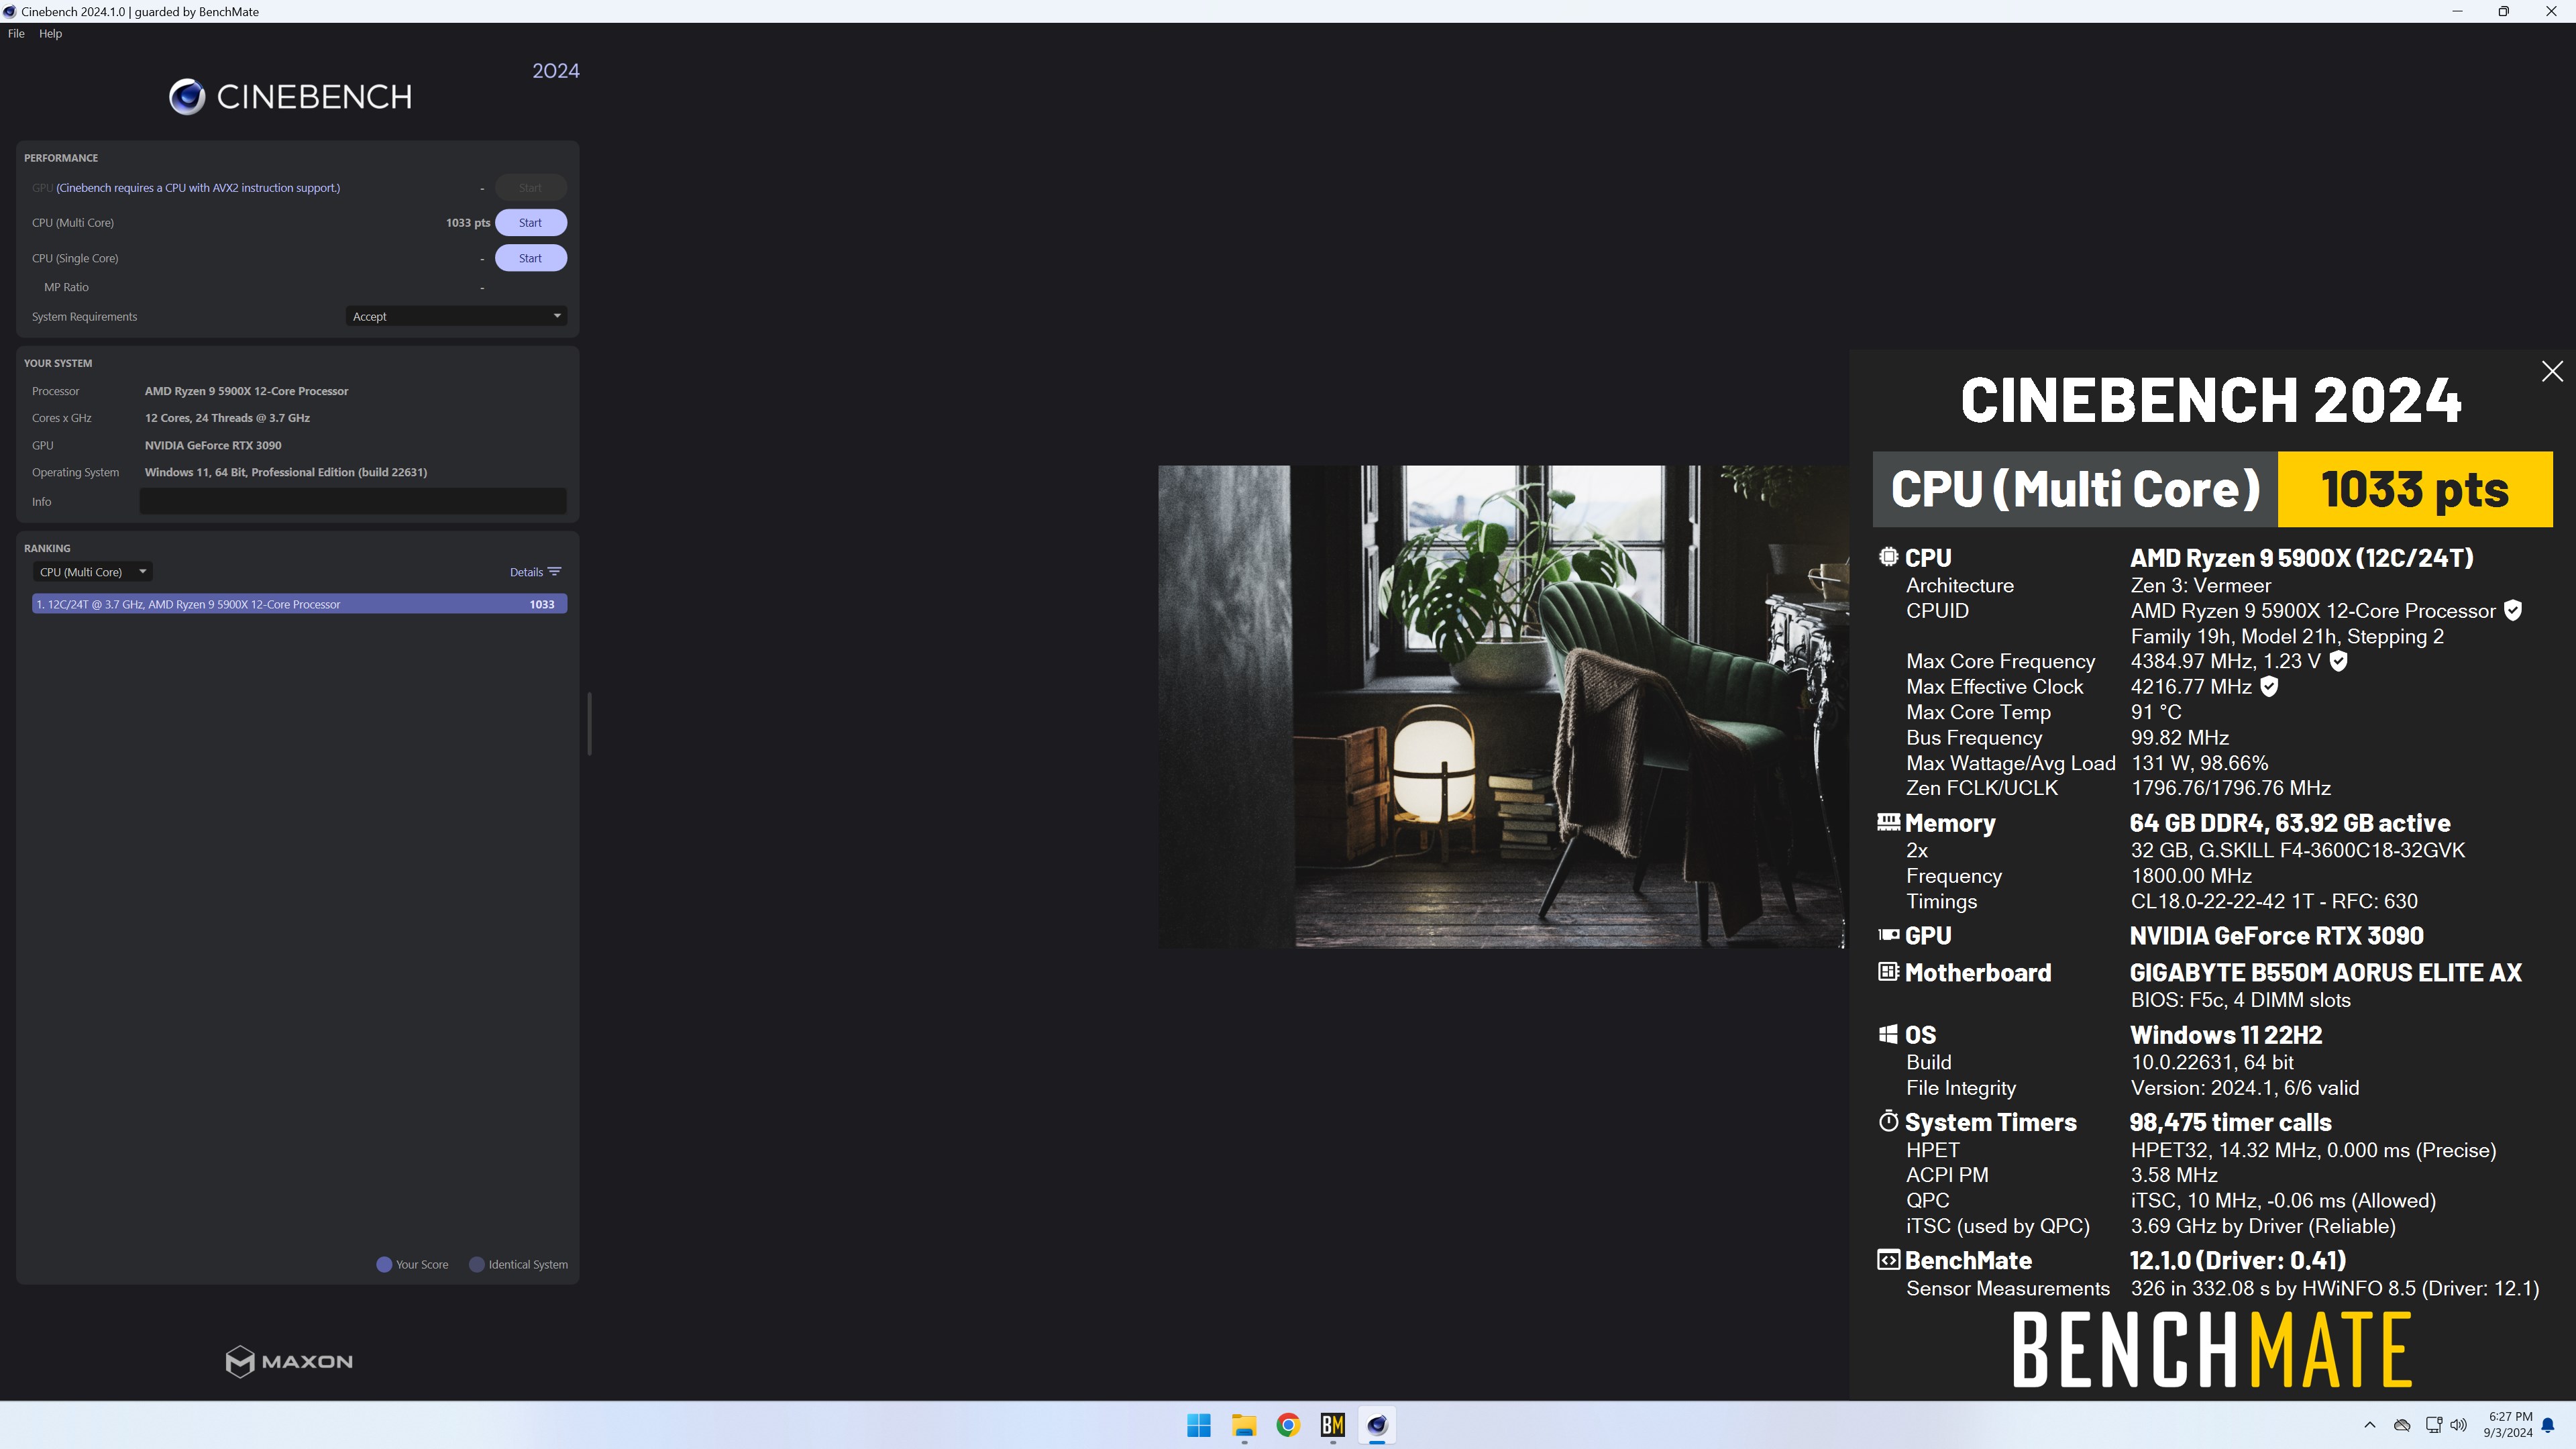Screen dimensions: 2576x1449
Task: Click the BenchMate code icon
Action: coord(1888,1260)
